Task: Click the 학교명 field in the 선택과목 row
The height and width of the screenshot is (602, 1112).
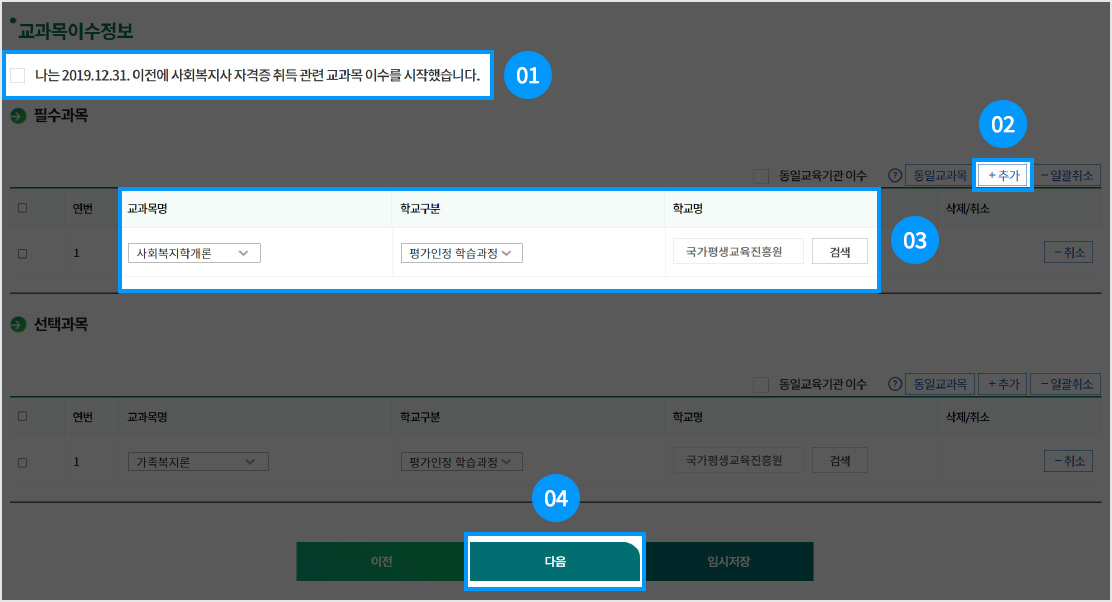Action: click(738, 461)
